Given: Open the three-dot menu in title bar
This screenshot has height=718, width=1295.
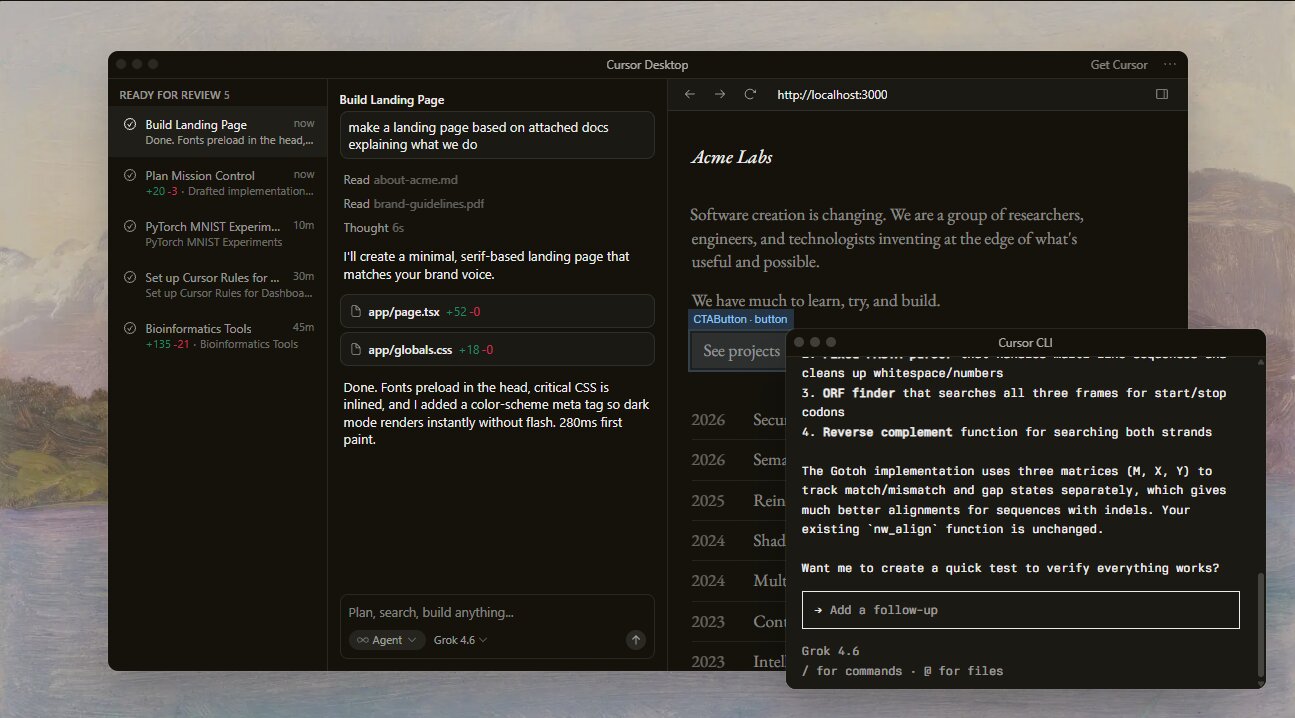Looking at the screenshot, I should [x=1170, y=64].
